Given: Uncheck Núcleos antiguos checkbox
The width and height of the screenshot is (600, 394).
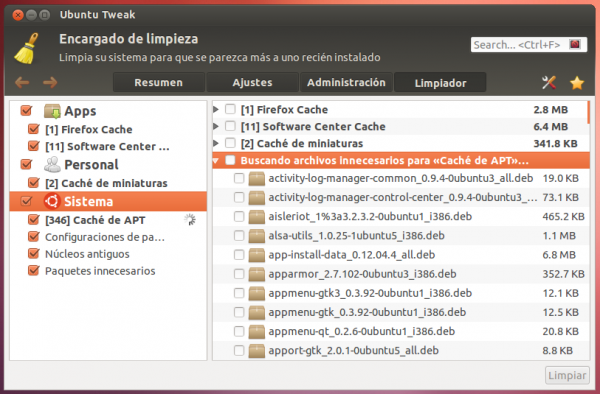Looking at the screenshot, I should pyautogui.click(x=34, y=253).
